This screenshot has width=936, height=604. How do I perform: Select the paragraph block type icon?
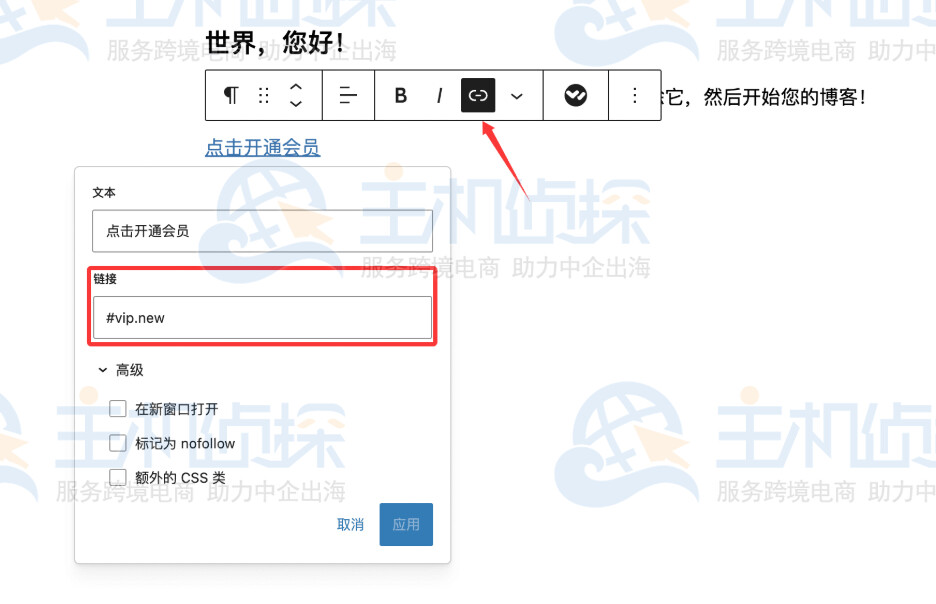pyautogui.click(x=229, y=95)
